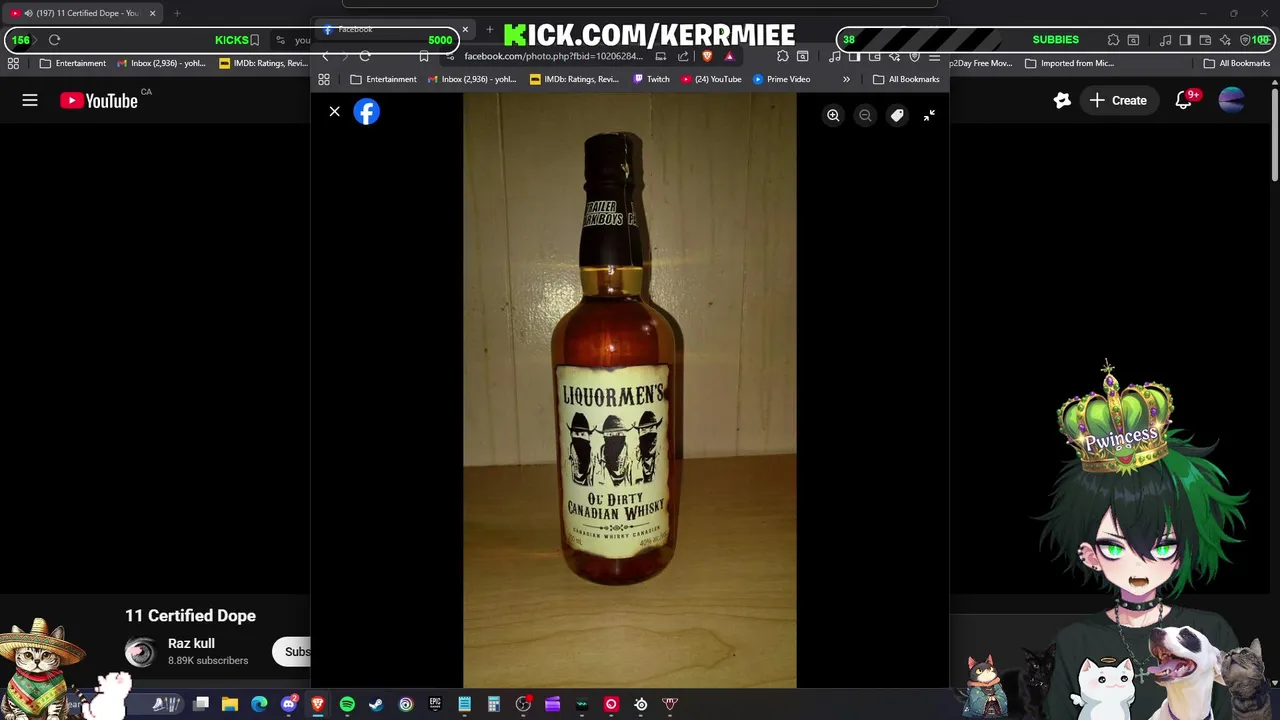Reload the YouTube window page
Image resolution: width=1280 pixels, height=720 pixels.
click(x=54, y=40)
